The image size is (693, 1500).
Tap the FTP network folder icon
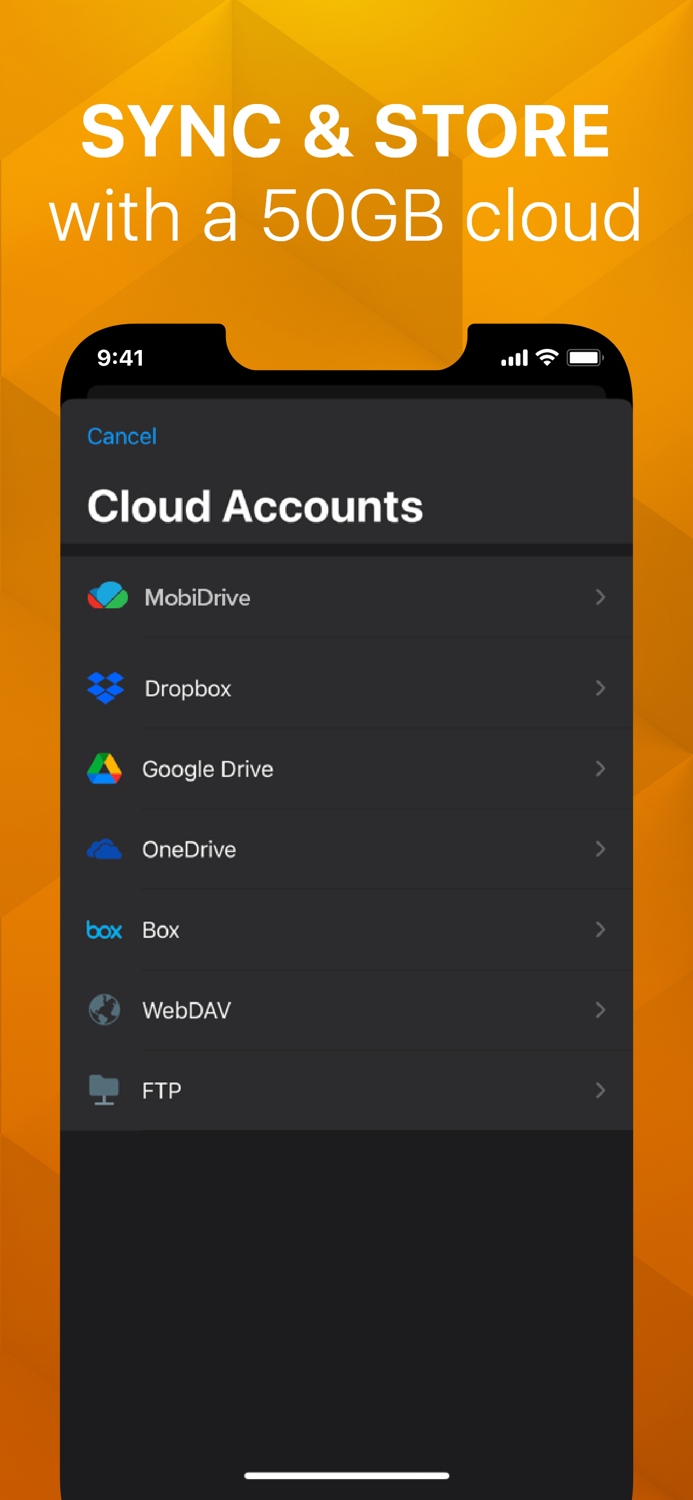104,1090
